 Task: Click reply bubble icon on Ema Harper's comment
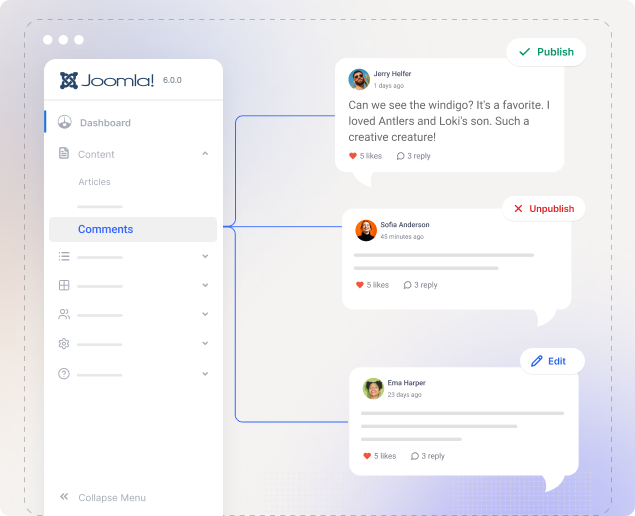coord(415,456)
